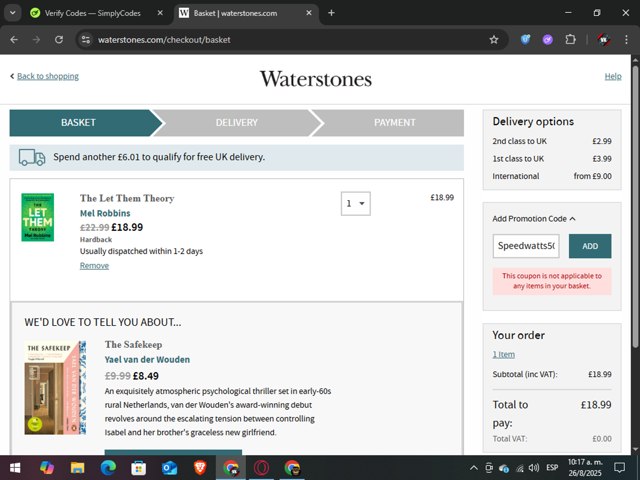
Task: Close the Basket waterstones.com tab
Action: coord(309,13)
